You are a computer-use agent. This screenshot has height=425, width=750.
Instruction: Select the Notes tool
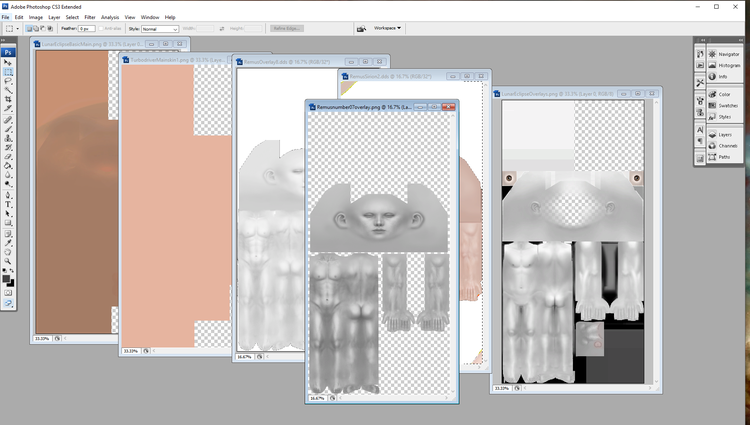[x=8, y=234]
